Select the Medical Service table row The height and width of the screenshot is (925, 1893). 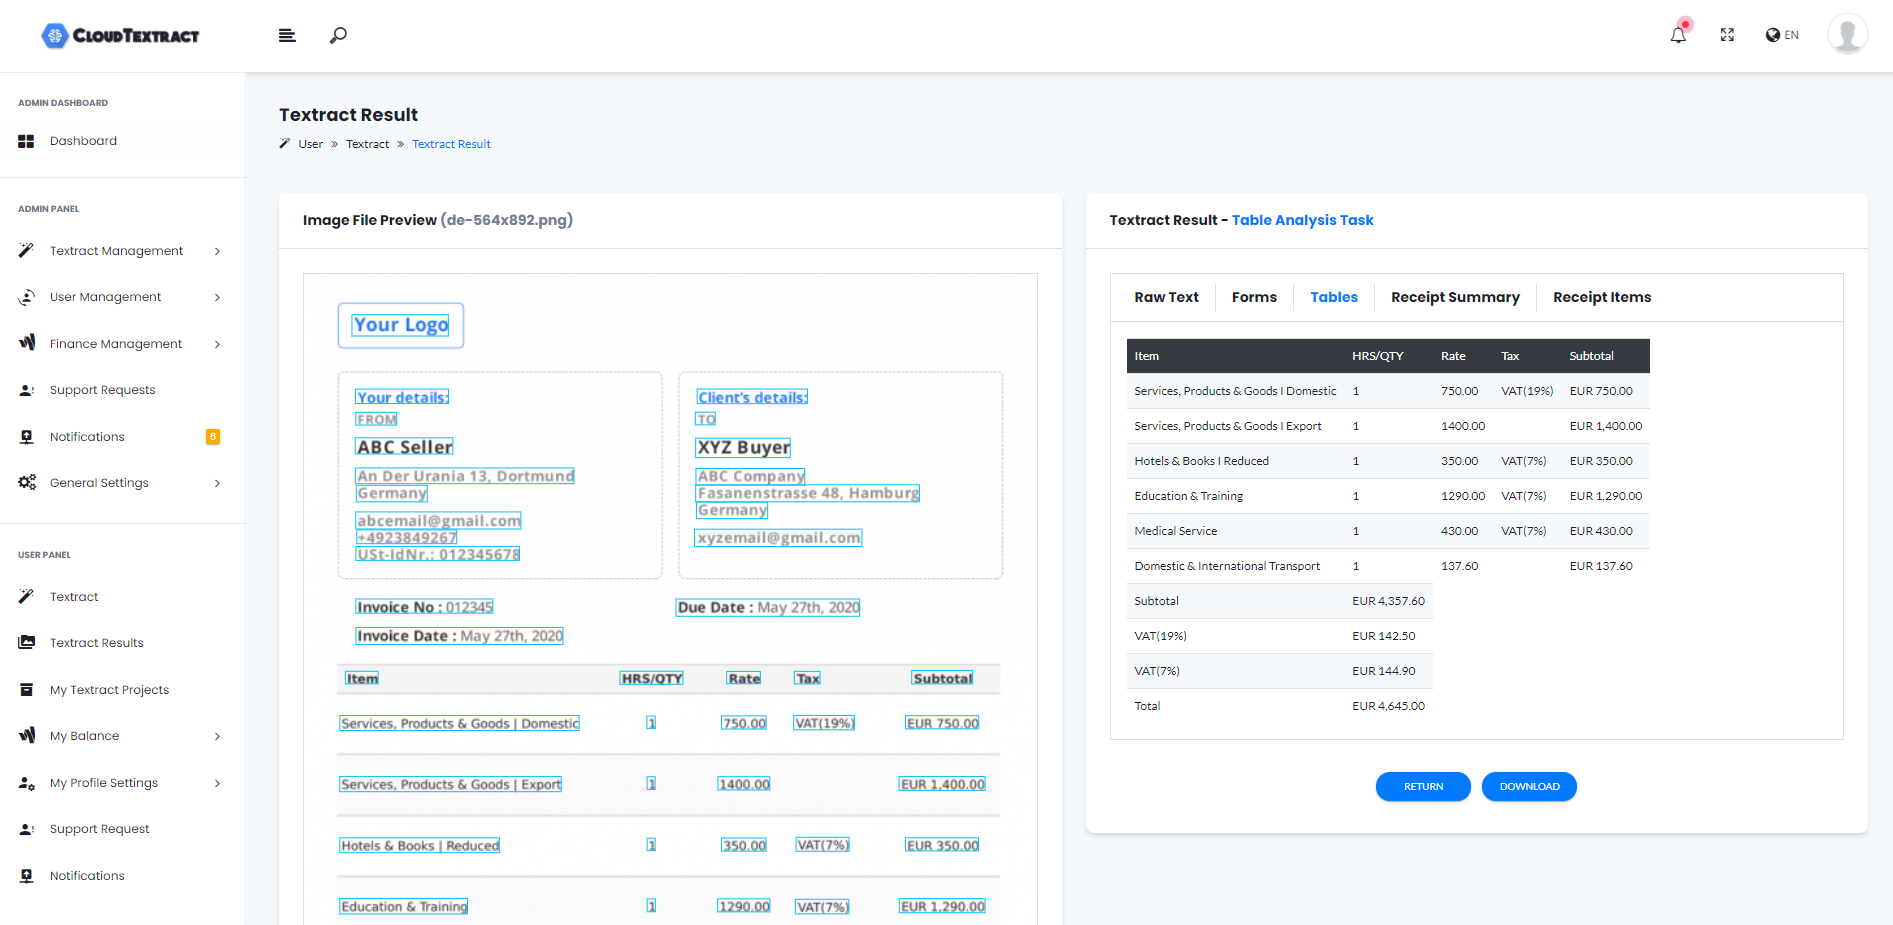point(1388,531)
